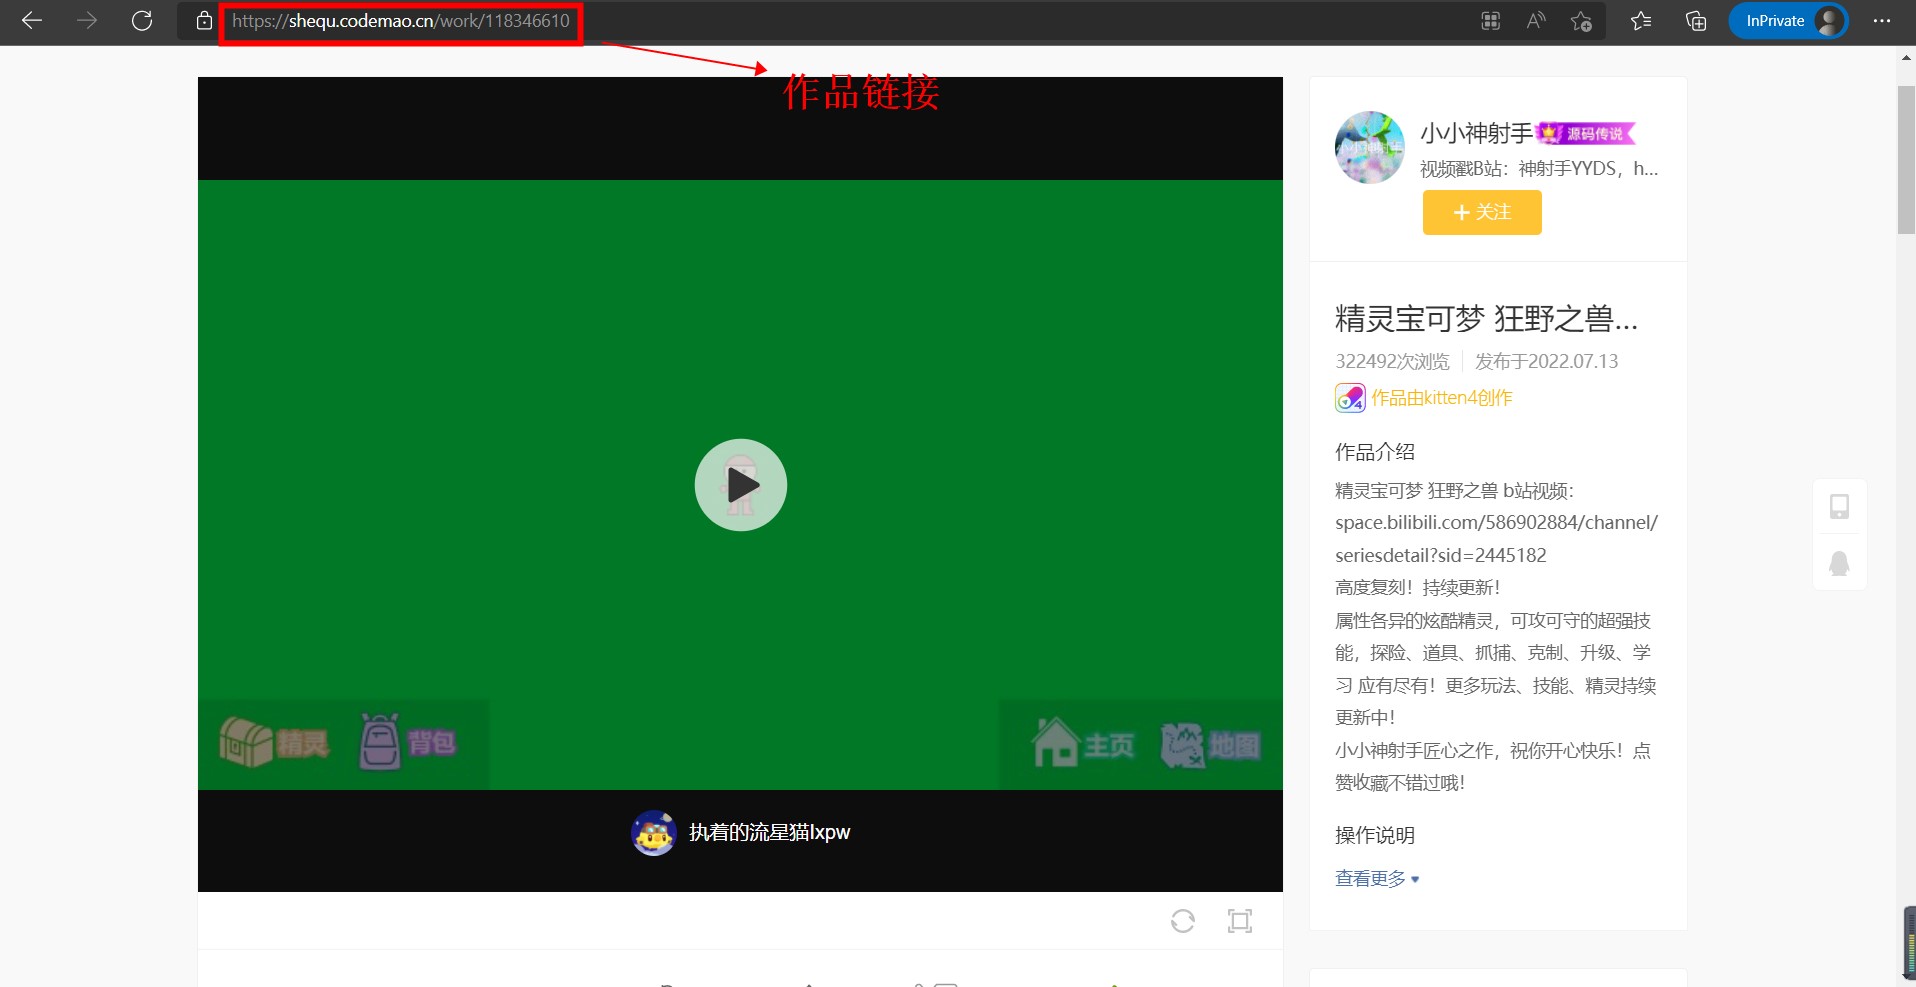Reload the page with Refresh icon
The height and width of the screenshot is (987, 1916).
(142, 20)
